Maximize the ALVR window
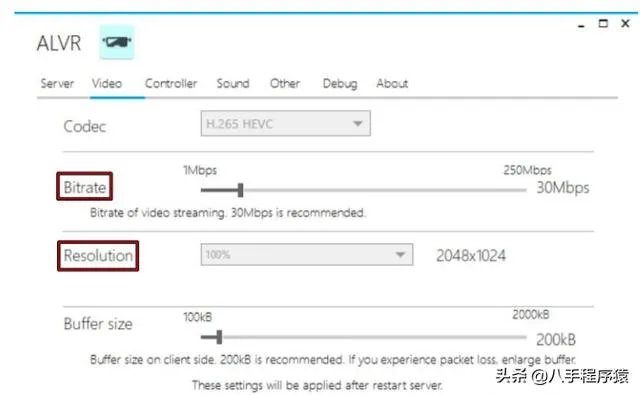The width and height of the screenshot is (640, 395). point(603,24)
